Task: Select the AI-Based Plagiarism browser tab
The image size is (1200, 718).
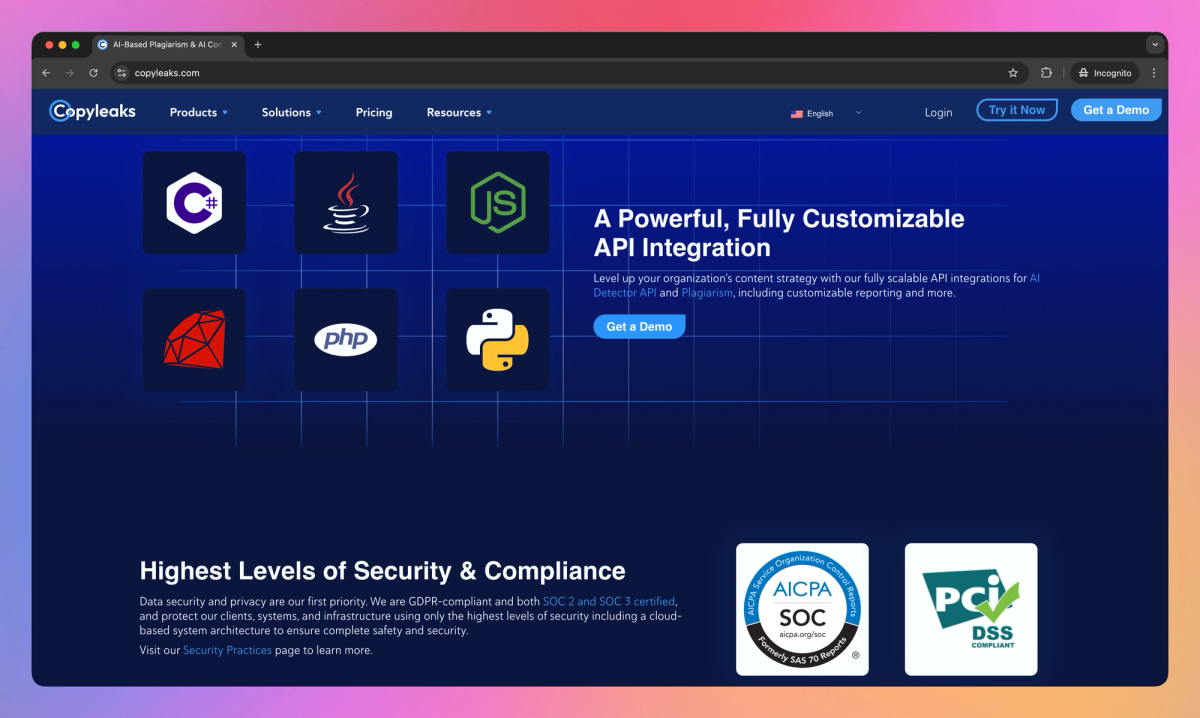Action: pyautogui.click(x=168, y=45)
